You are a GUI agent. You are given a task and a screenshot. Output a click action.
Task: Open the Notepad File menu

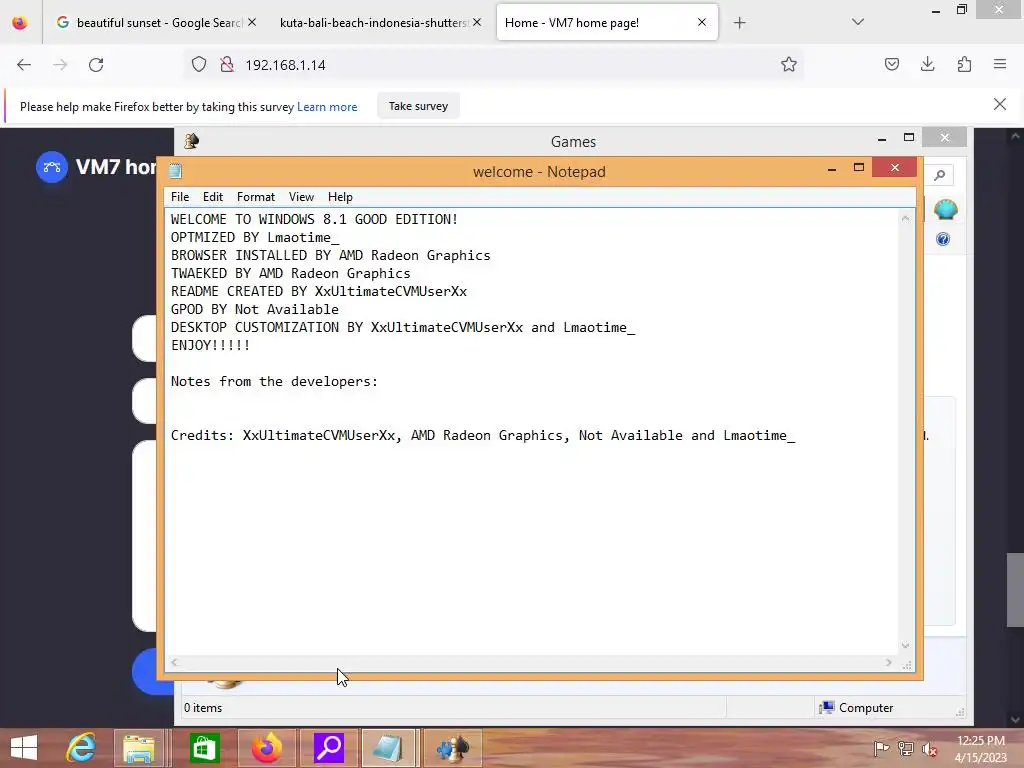180,197
